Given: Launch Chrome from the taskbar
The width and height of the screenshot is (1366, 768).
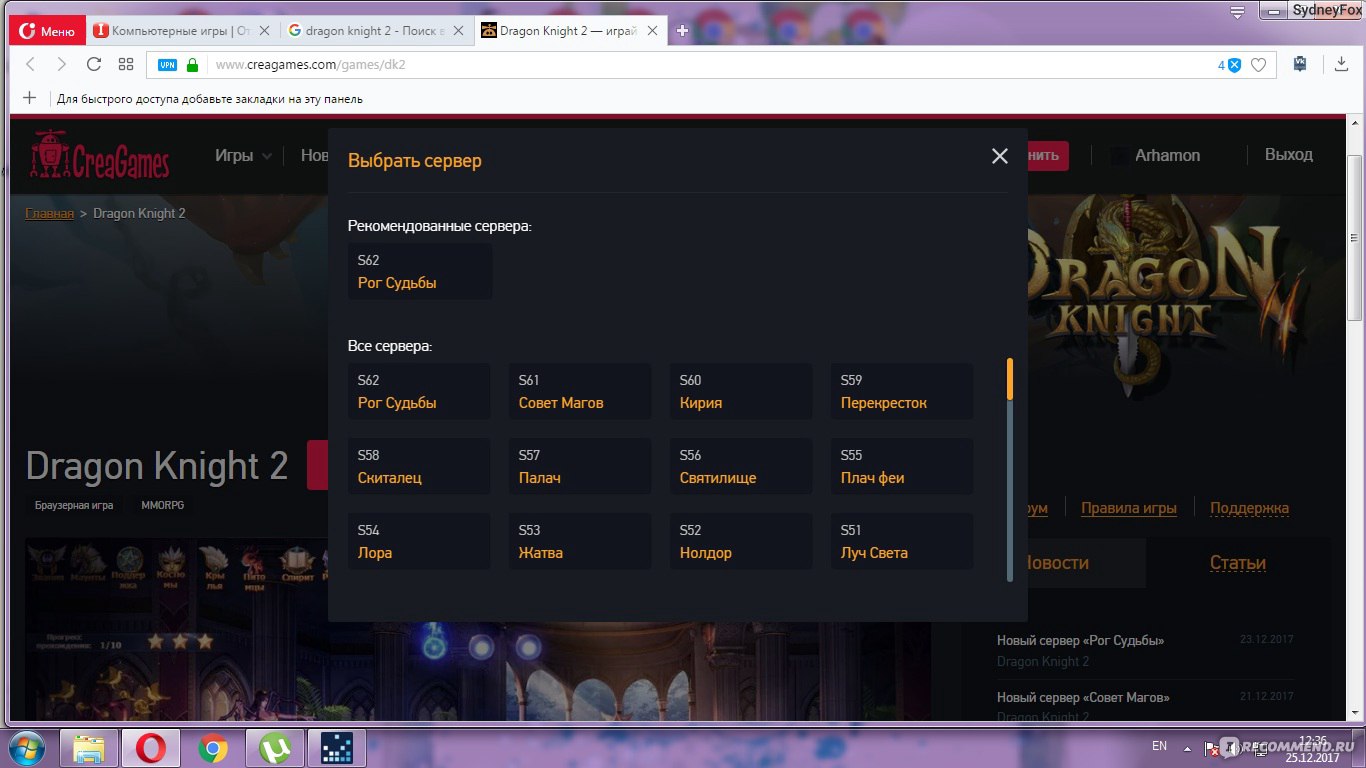Looking at the screenshot, I should coord(212,748).
